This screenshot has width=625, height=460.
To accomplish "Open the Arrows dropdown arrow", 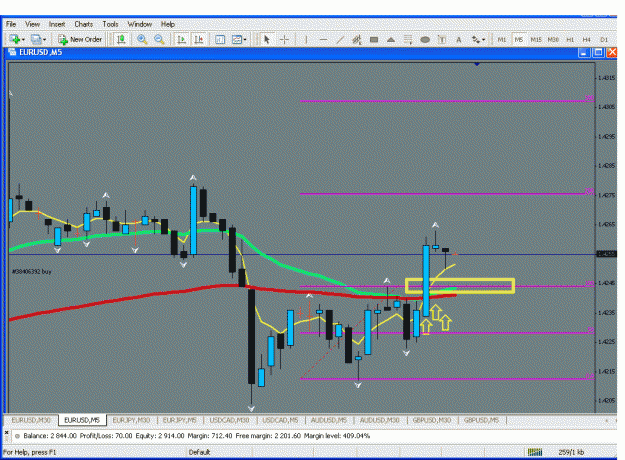I will click(x=483, y=39).
